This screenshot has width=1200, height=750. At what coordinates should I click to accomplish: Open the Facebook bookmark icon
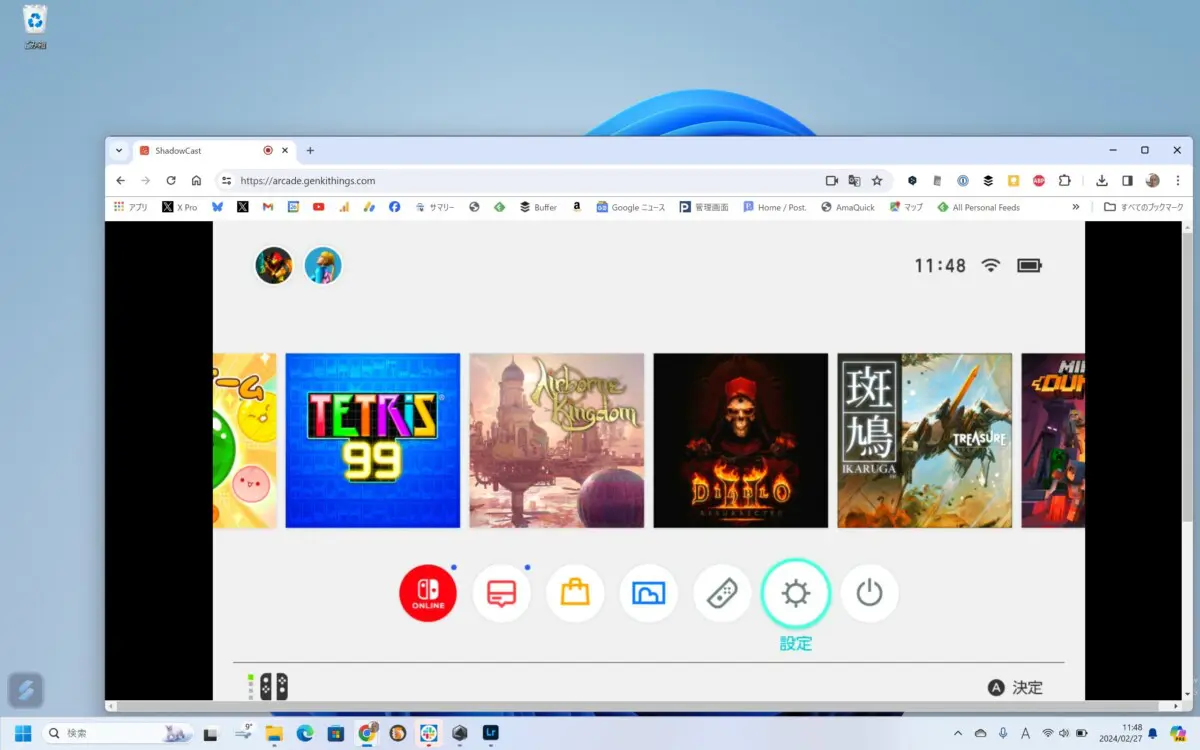coord(395,207)
